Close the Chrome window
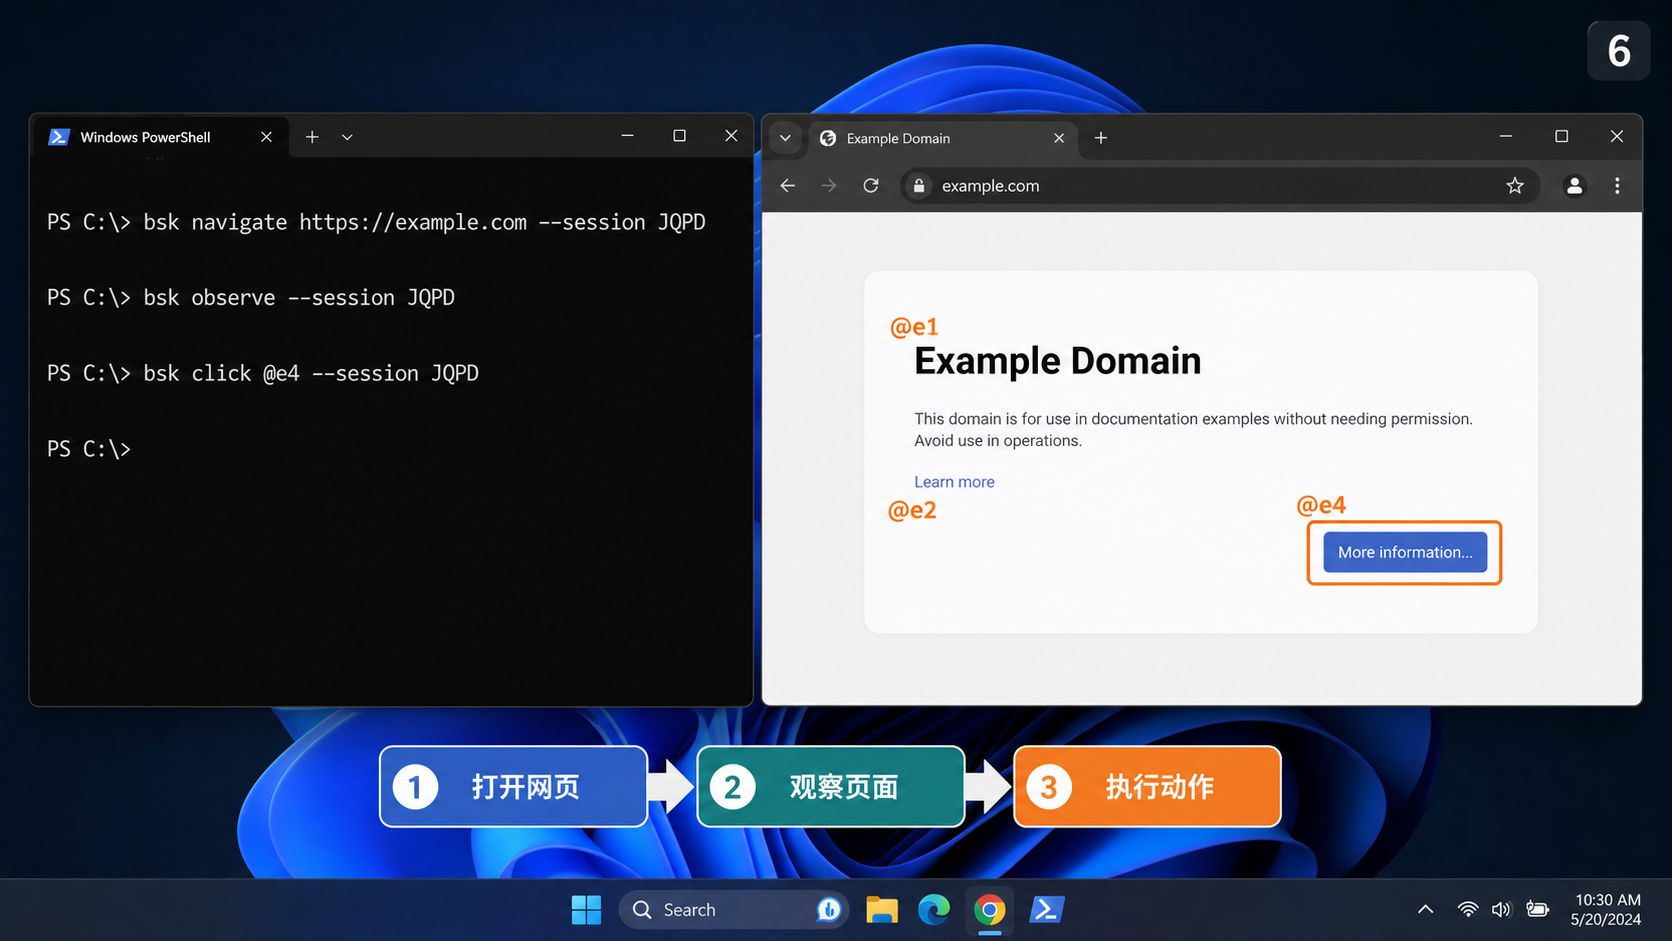The image size is (1672, 941). 1617,136
